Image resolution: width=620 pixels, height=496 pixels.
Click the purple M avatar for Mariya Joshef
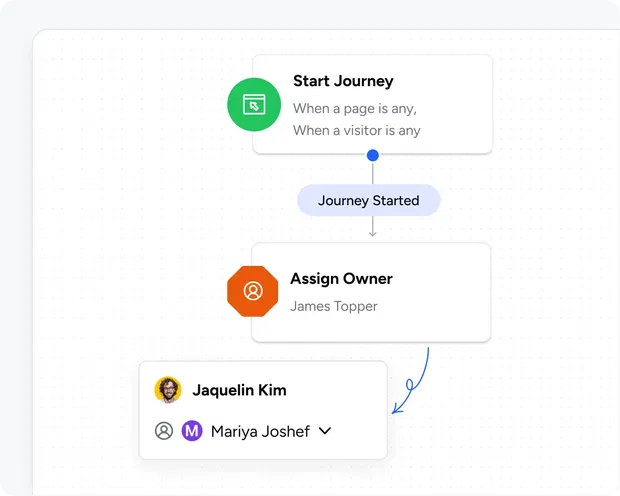tap(192, 431)
